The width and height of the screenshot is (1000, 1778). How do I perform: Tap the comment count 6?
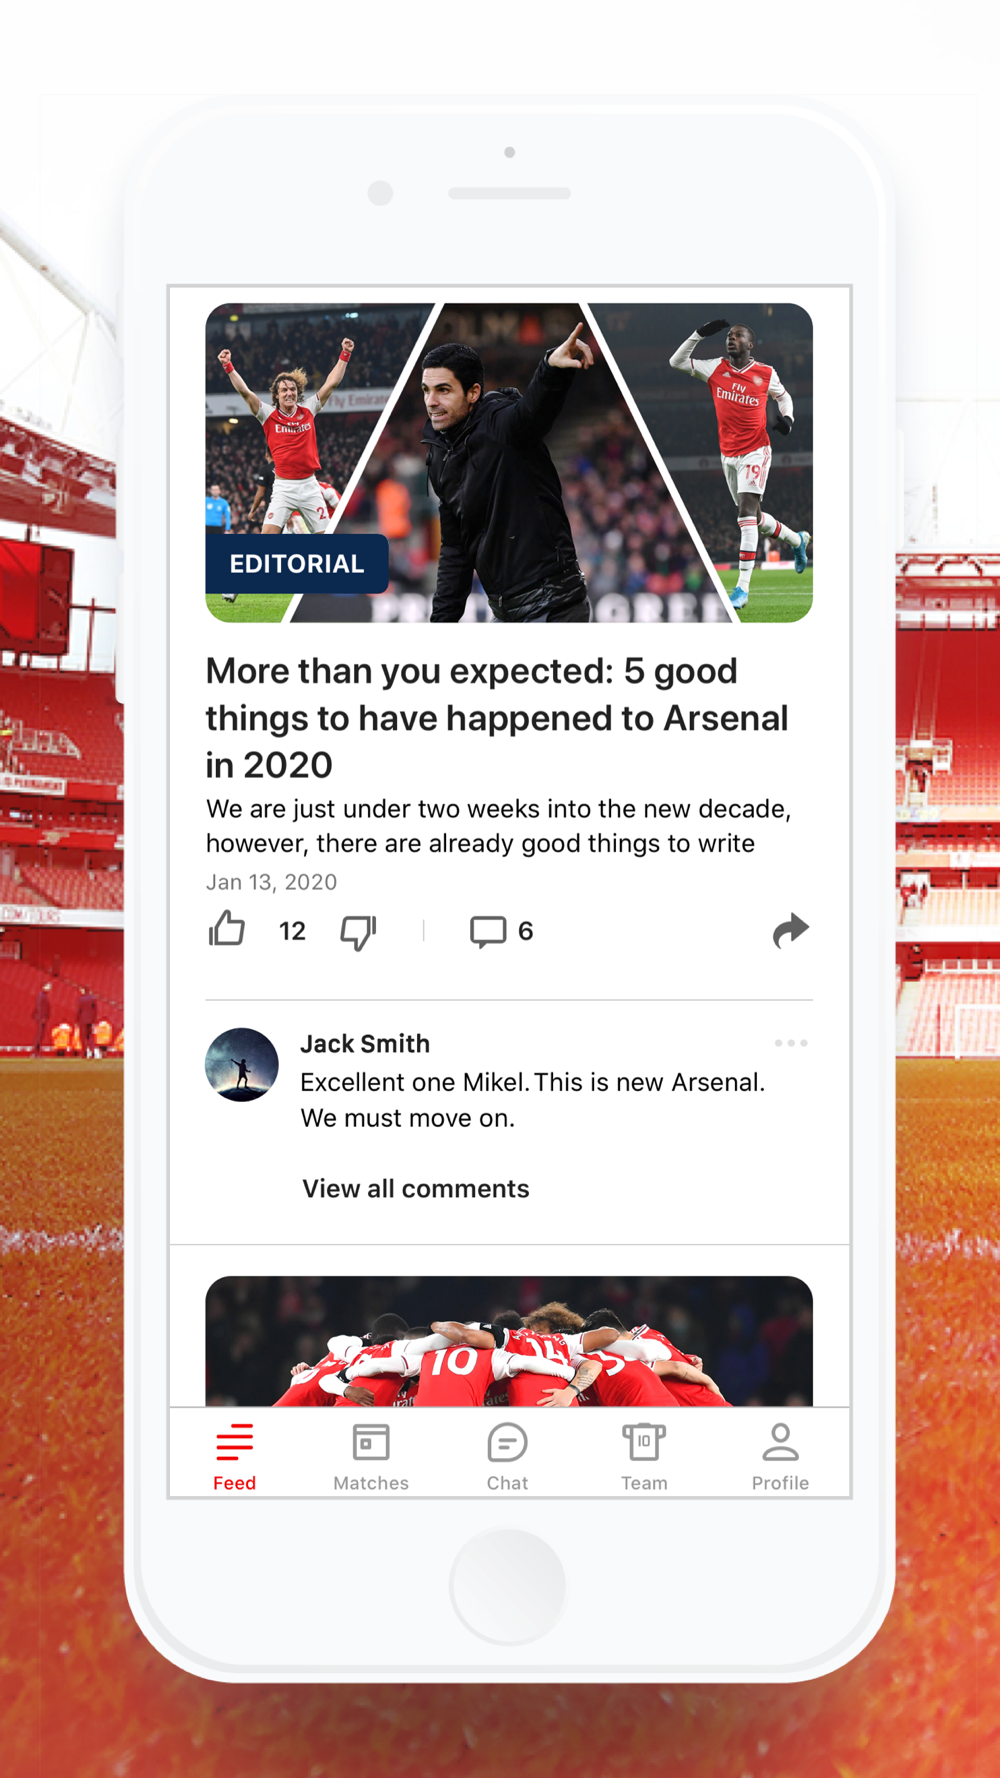pos(526,931)
